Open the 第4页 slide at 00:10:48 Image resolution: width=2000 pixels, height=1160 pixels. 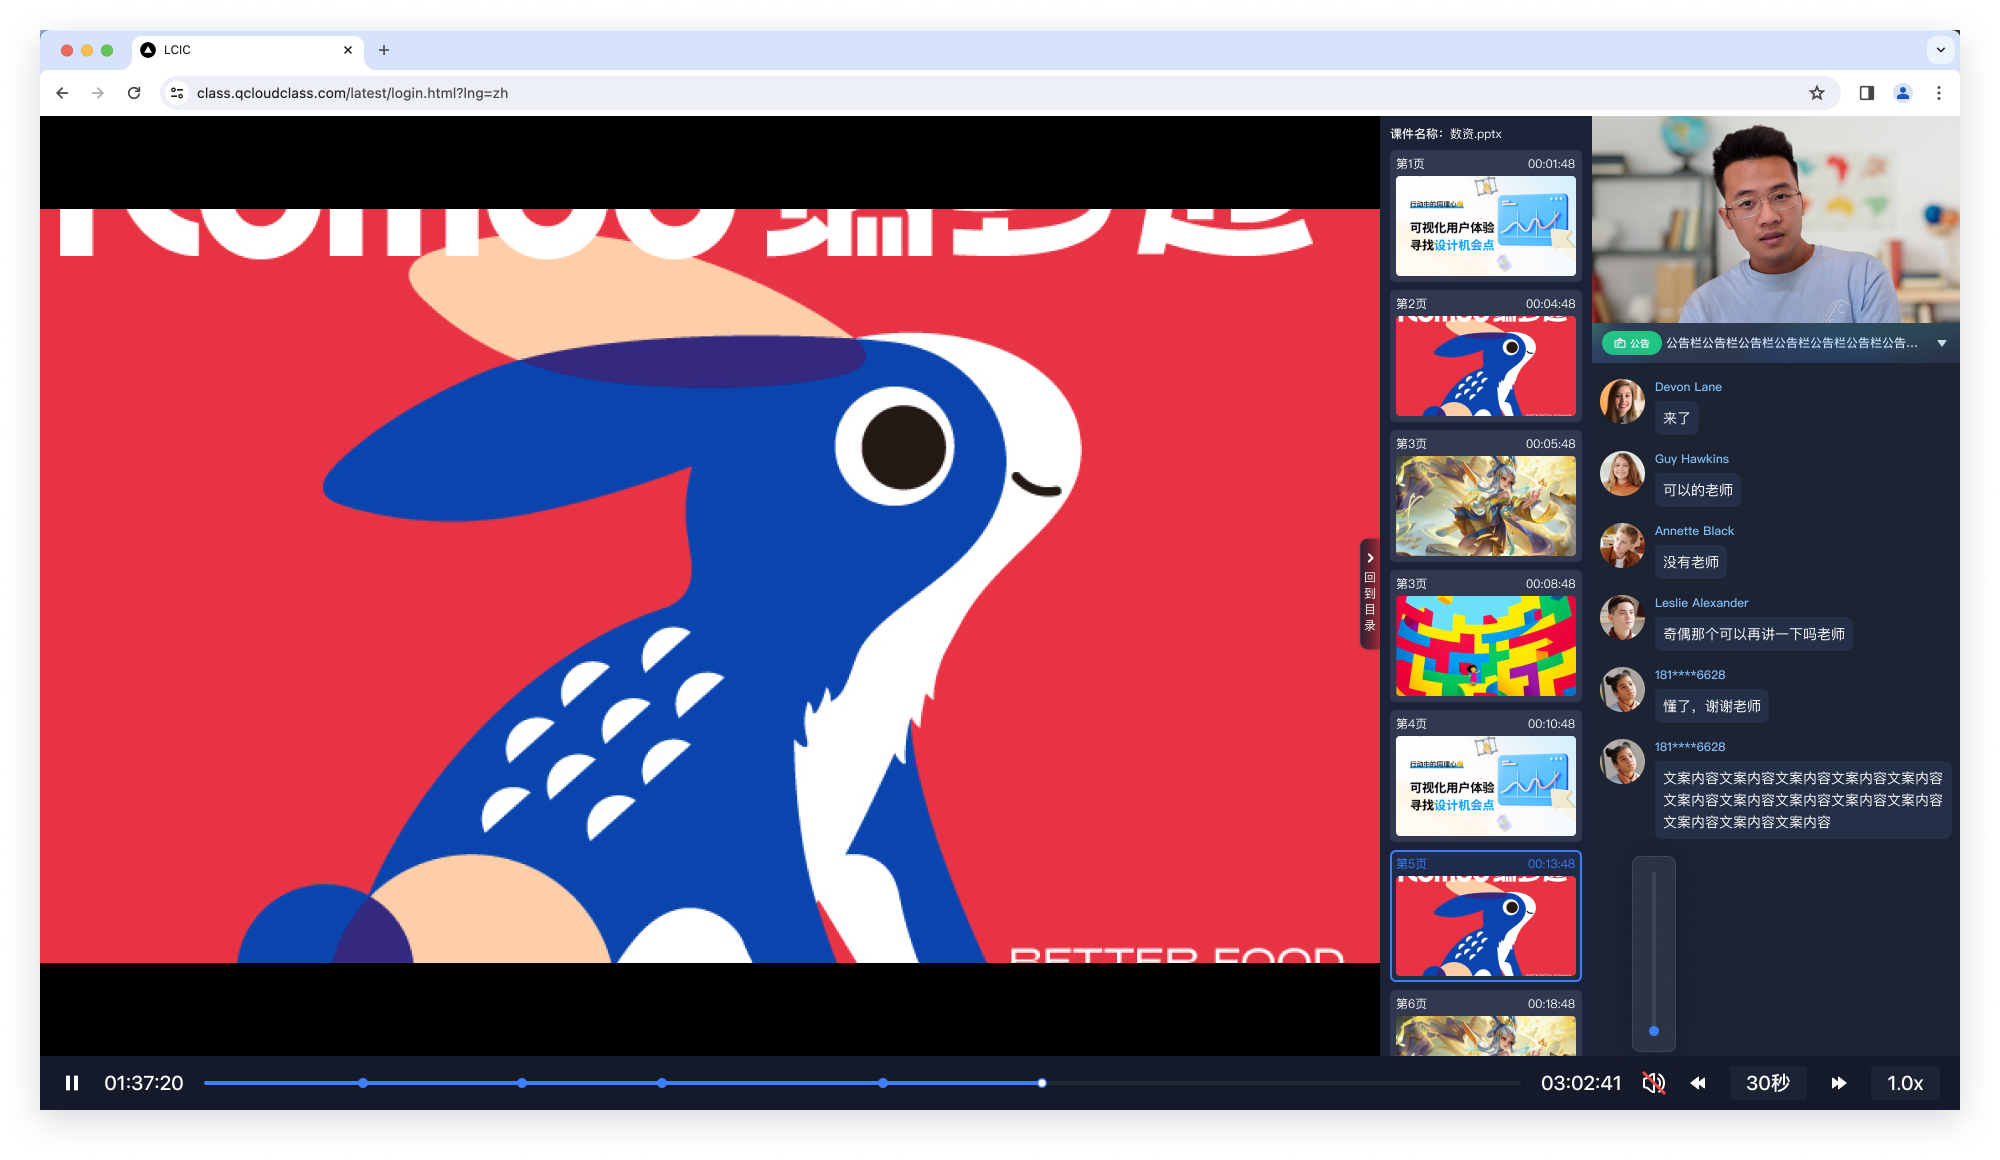tap(1485, 786)
